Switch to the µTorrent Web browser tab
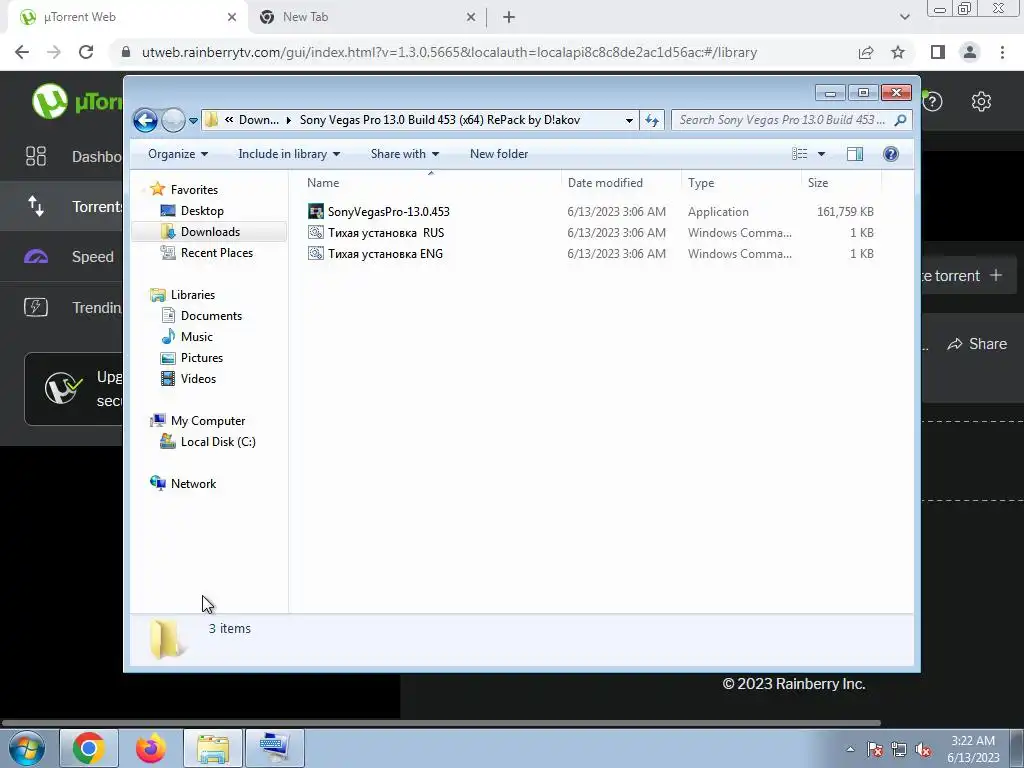This screenshot has height=768, width=1024. (x=127, y=17)
